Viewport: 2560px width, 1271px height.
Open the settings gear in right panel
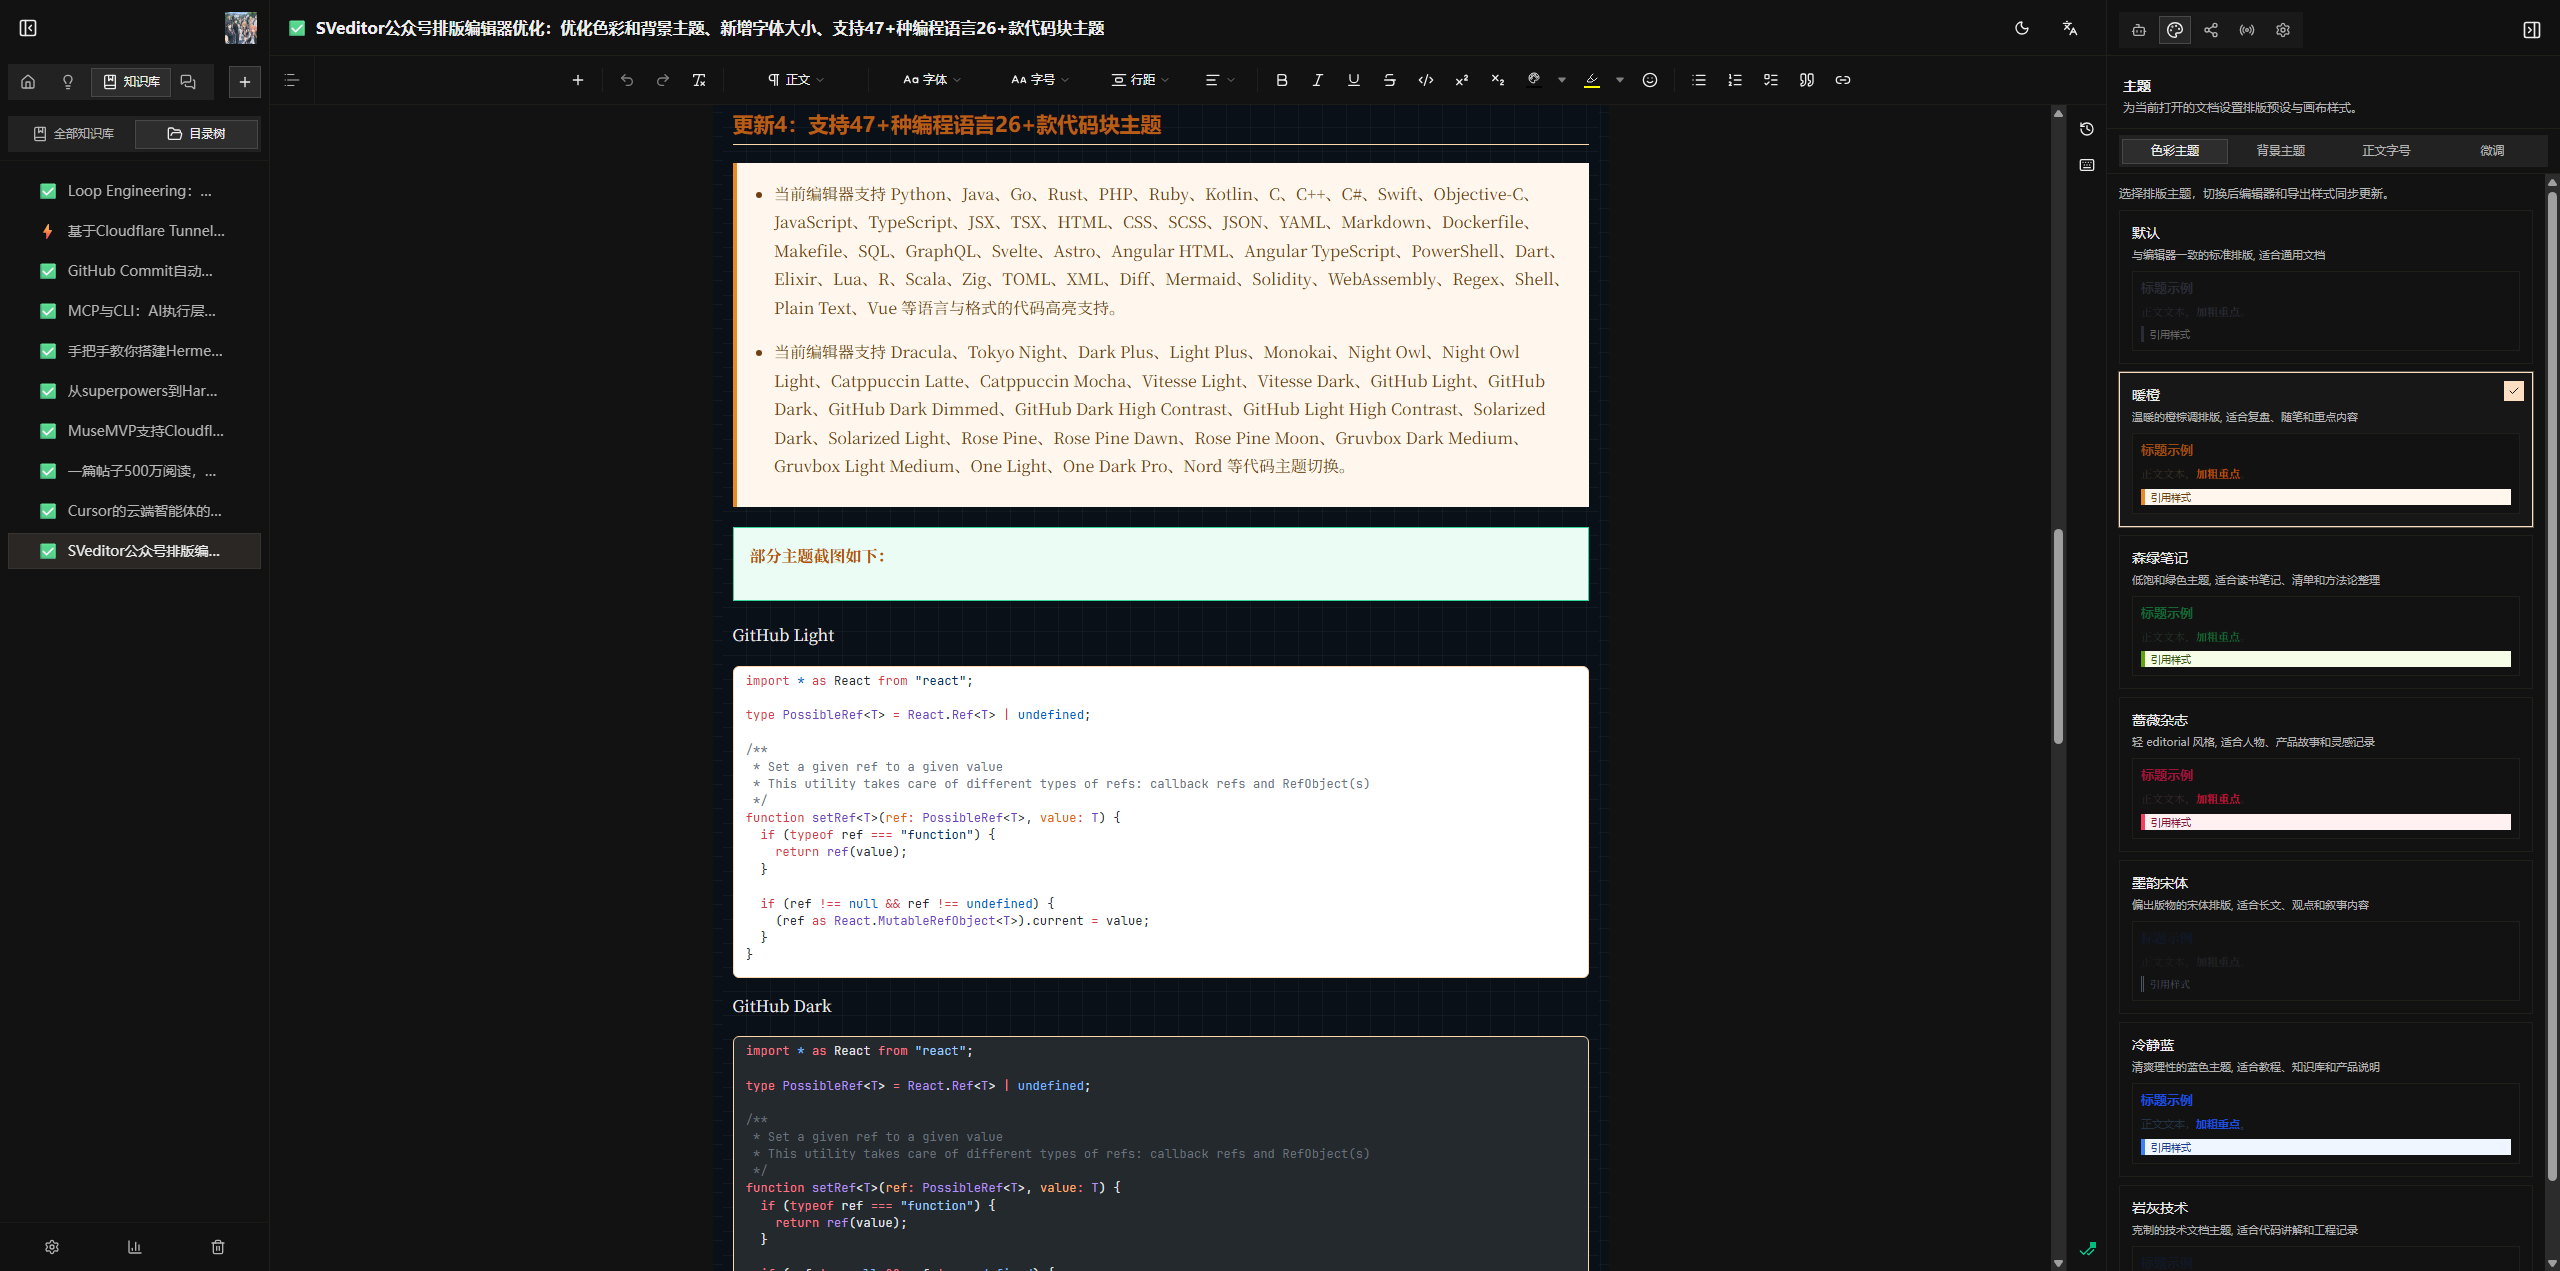(2283, 30)
